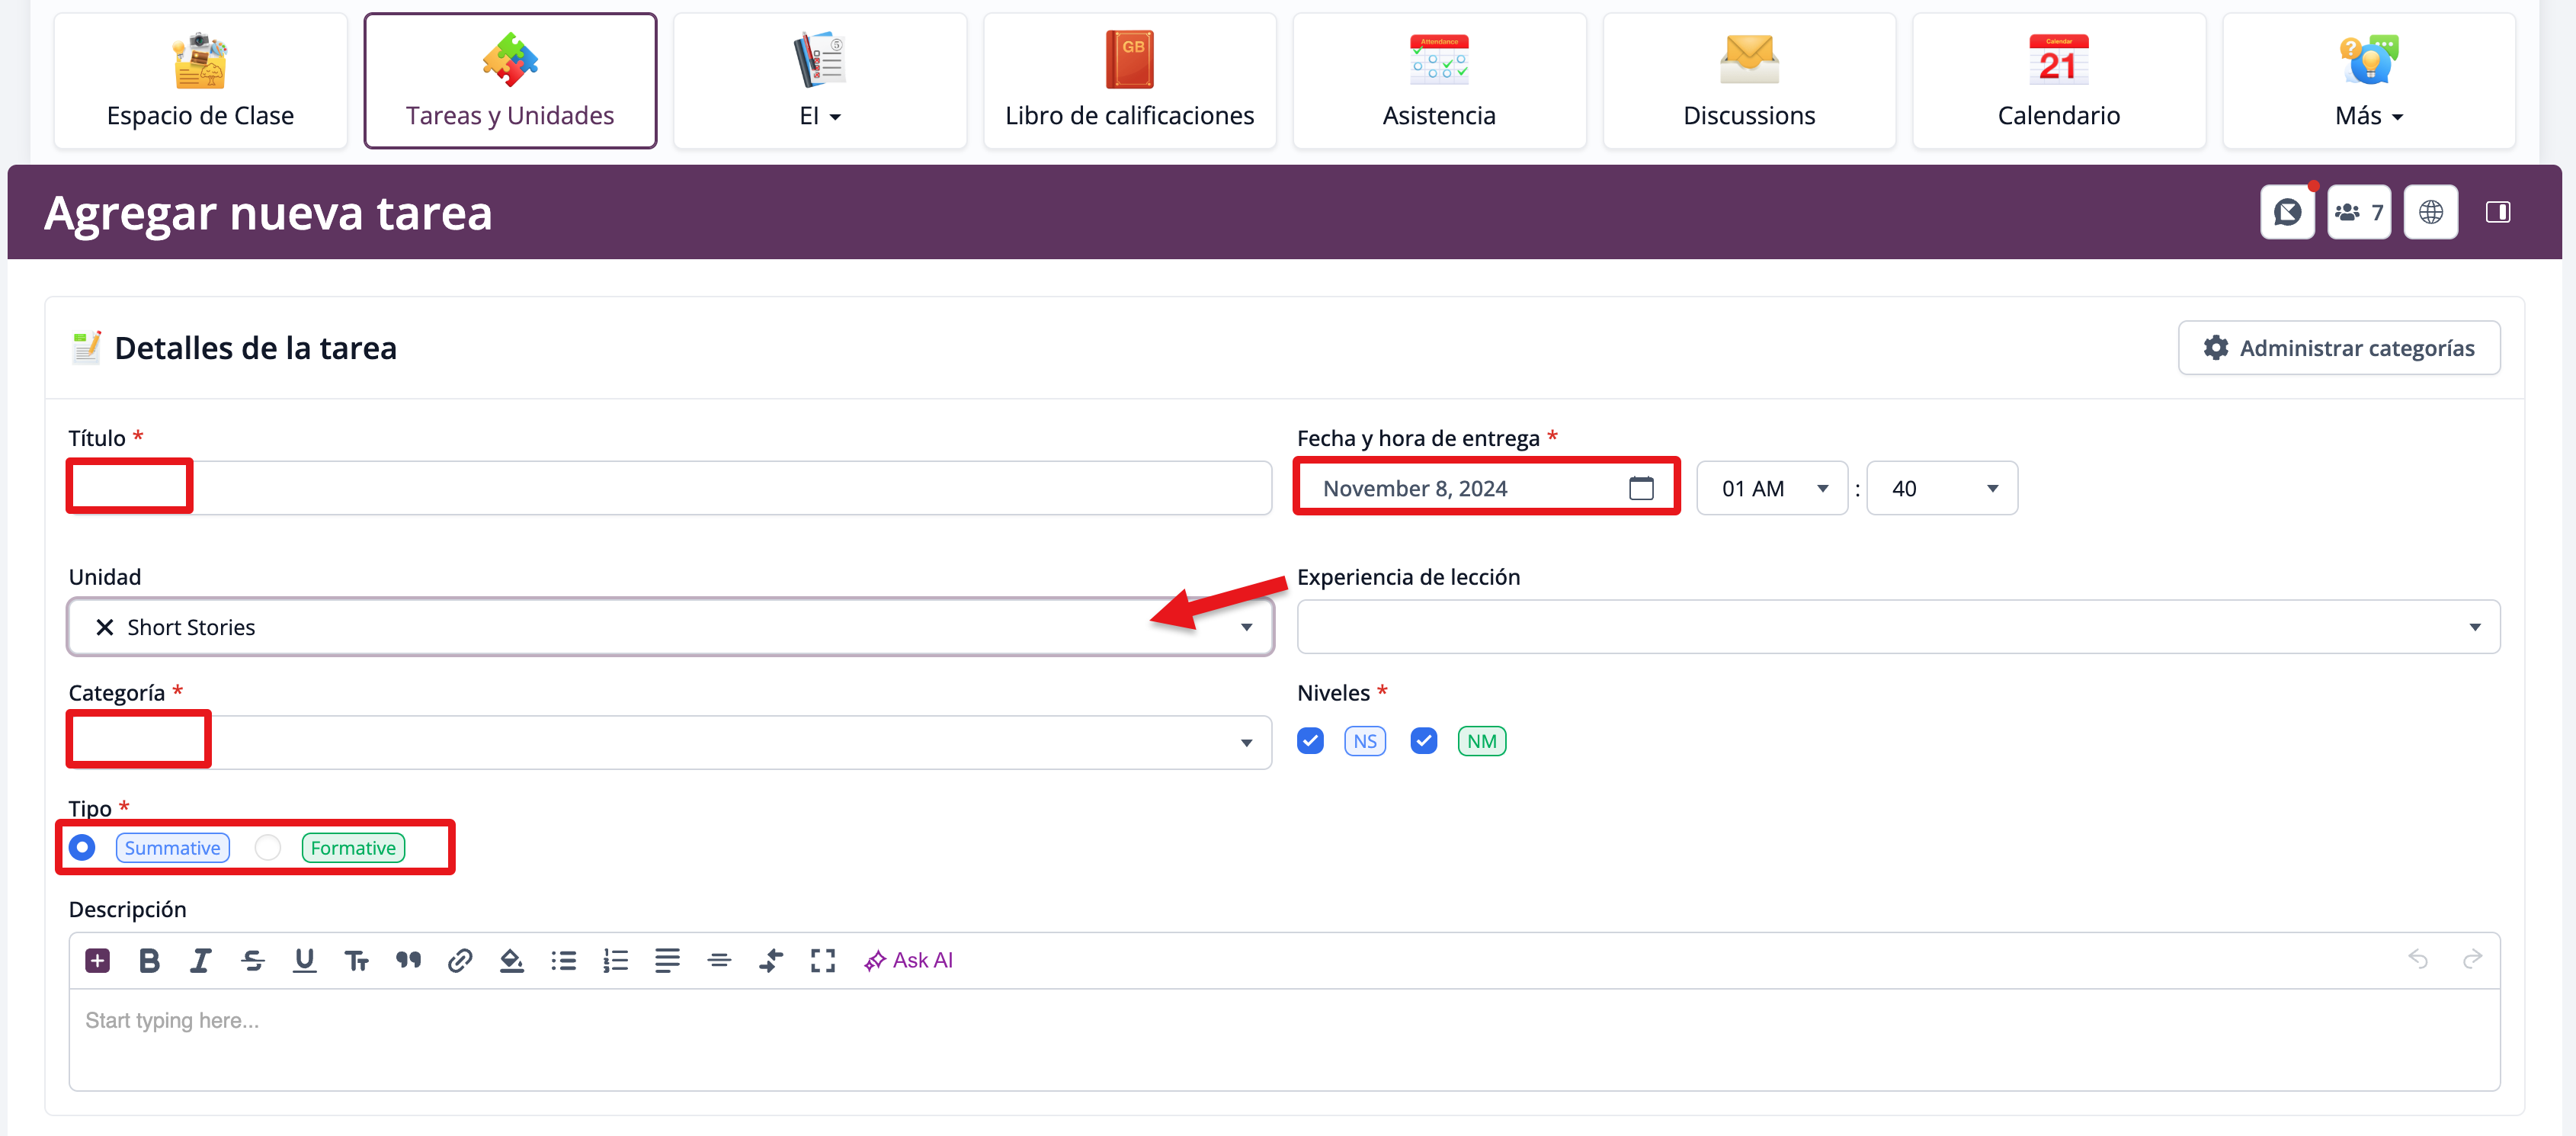Click the Ask AI button

pyautogui.click(x=908, y=960)
